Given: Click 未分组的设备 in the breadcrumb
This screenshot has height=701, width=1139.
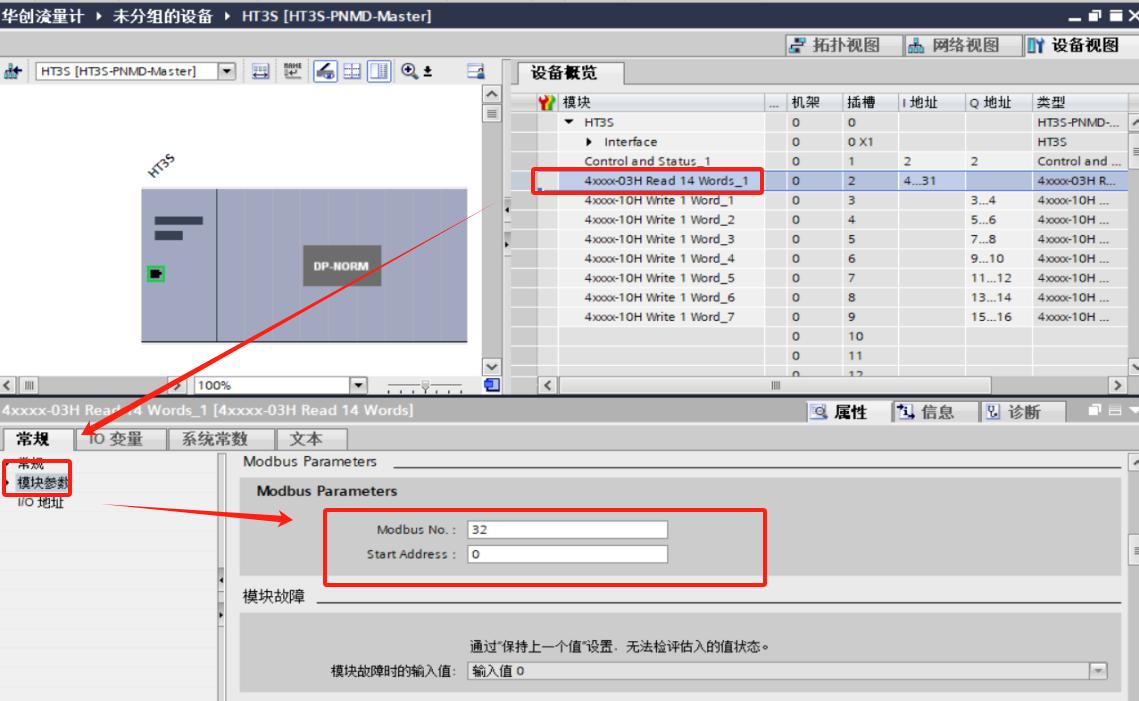Looking at the screenshot, I should click(x=163, y=16).
